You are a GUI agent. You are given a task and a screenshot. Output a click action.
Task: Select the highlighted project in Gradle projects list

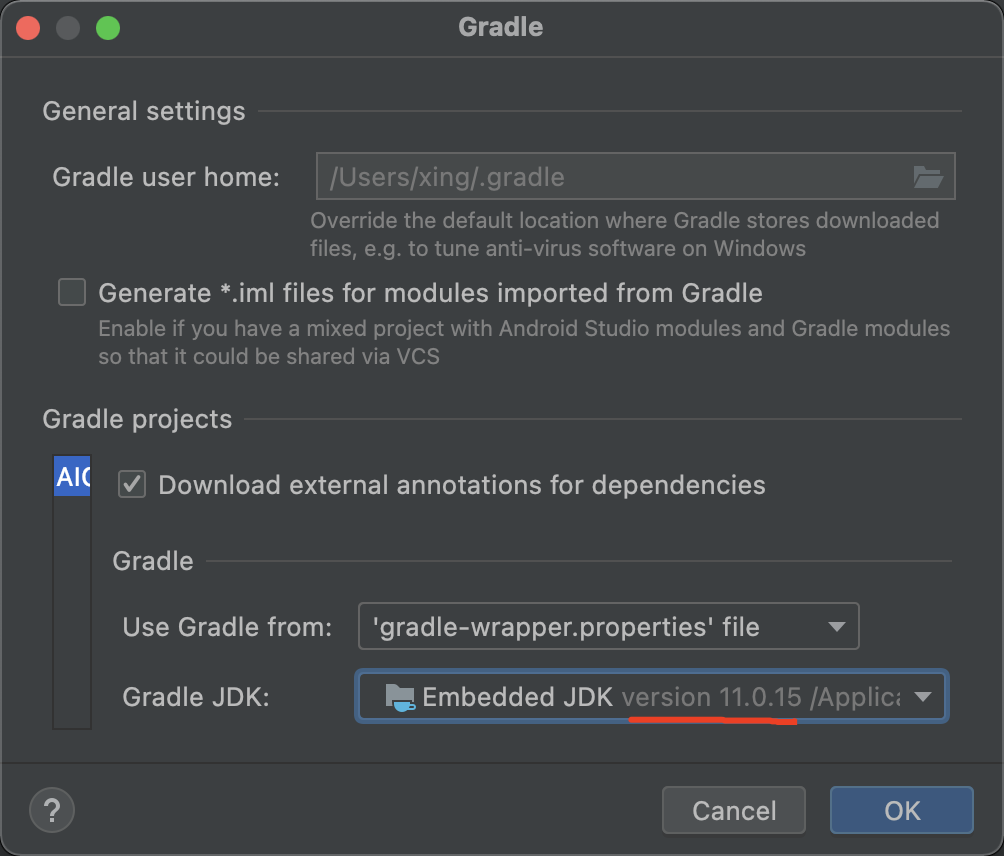pyautogui.click(x=72, y=477)
